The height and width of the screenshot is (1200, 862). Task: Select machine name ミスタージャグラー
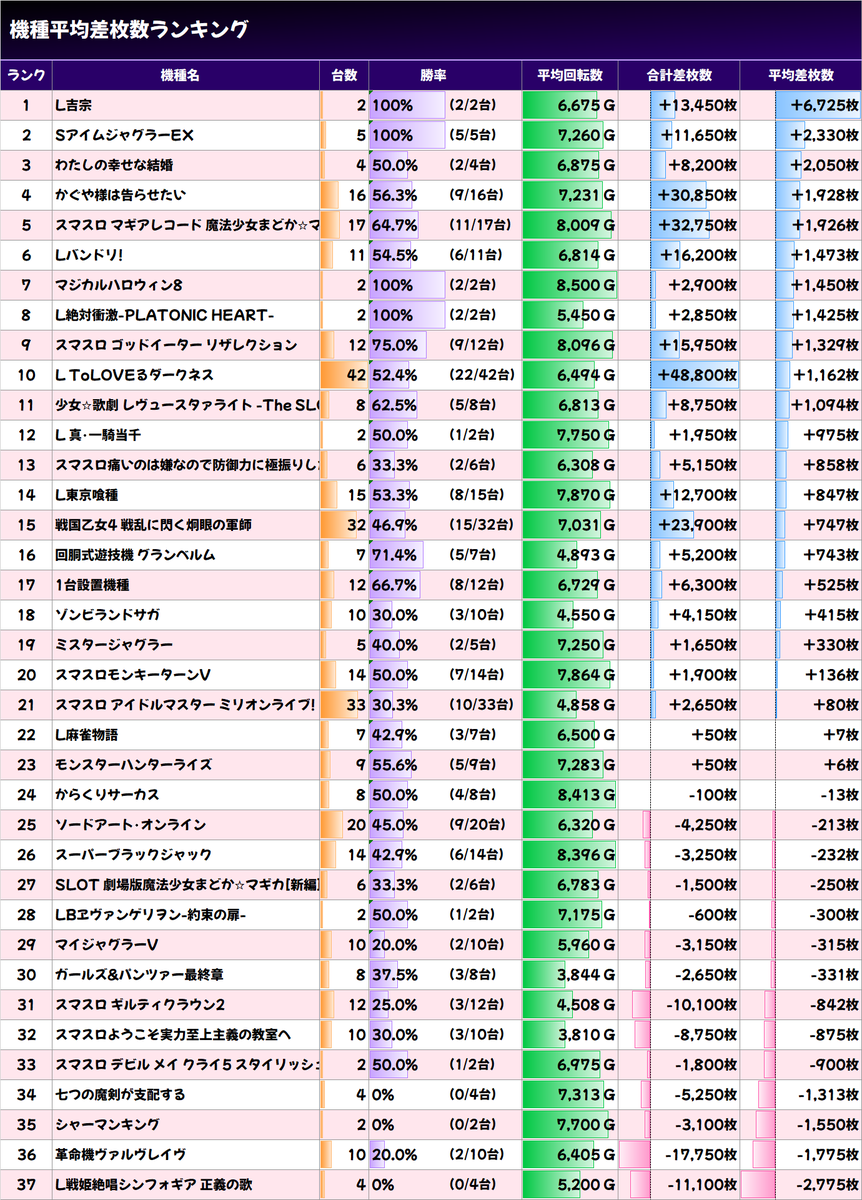(x=114, y=645)
